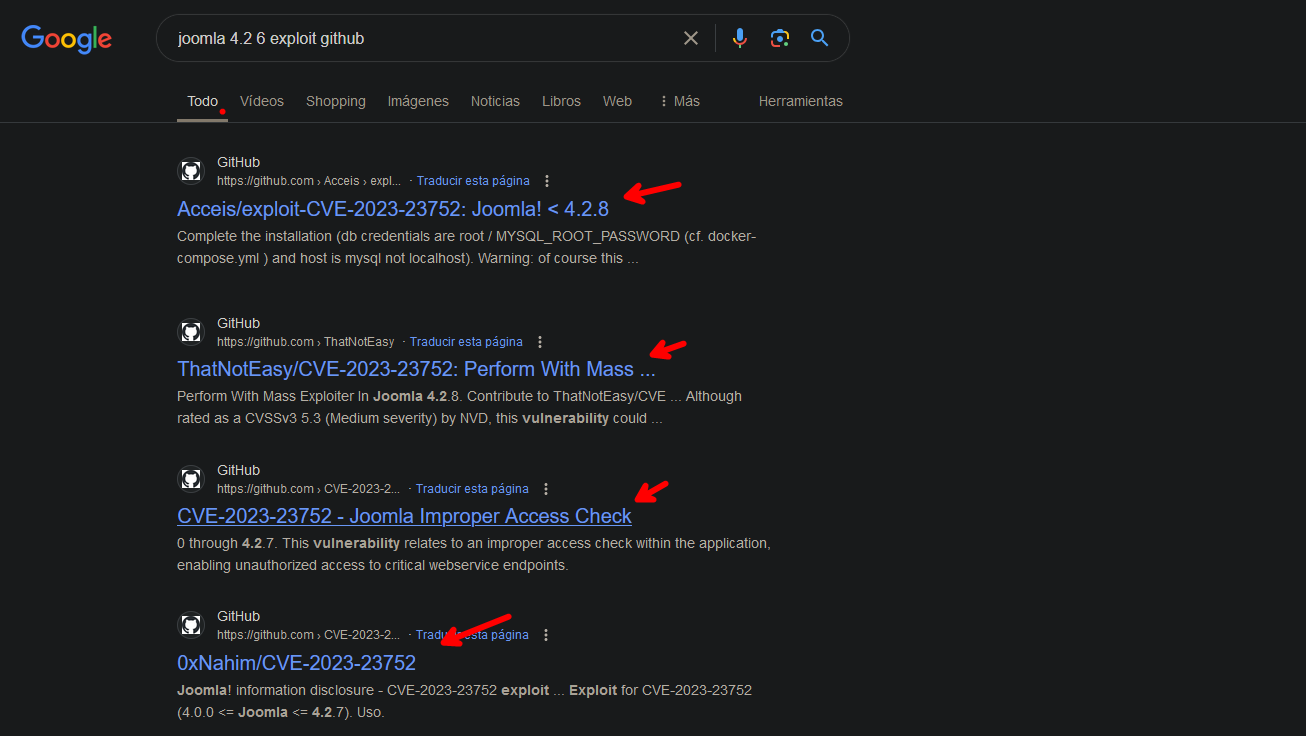Viewport: 1306px width, 736px height.
Task: Click Traducir esta página for ThatNotEasy result
Action: click(x=466, y=342)
